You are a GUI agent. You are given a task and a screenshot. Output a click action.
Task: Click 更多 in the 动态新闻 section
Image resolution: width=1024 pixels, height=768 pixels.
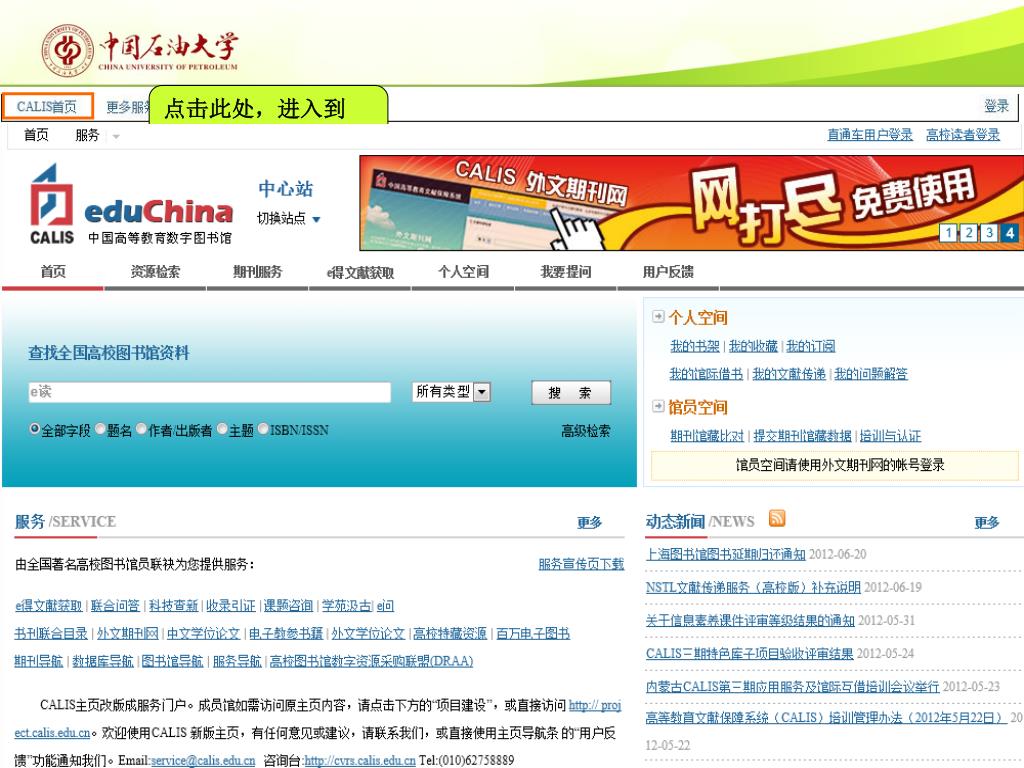coord(986,522)
